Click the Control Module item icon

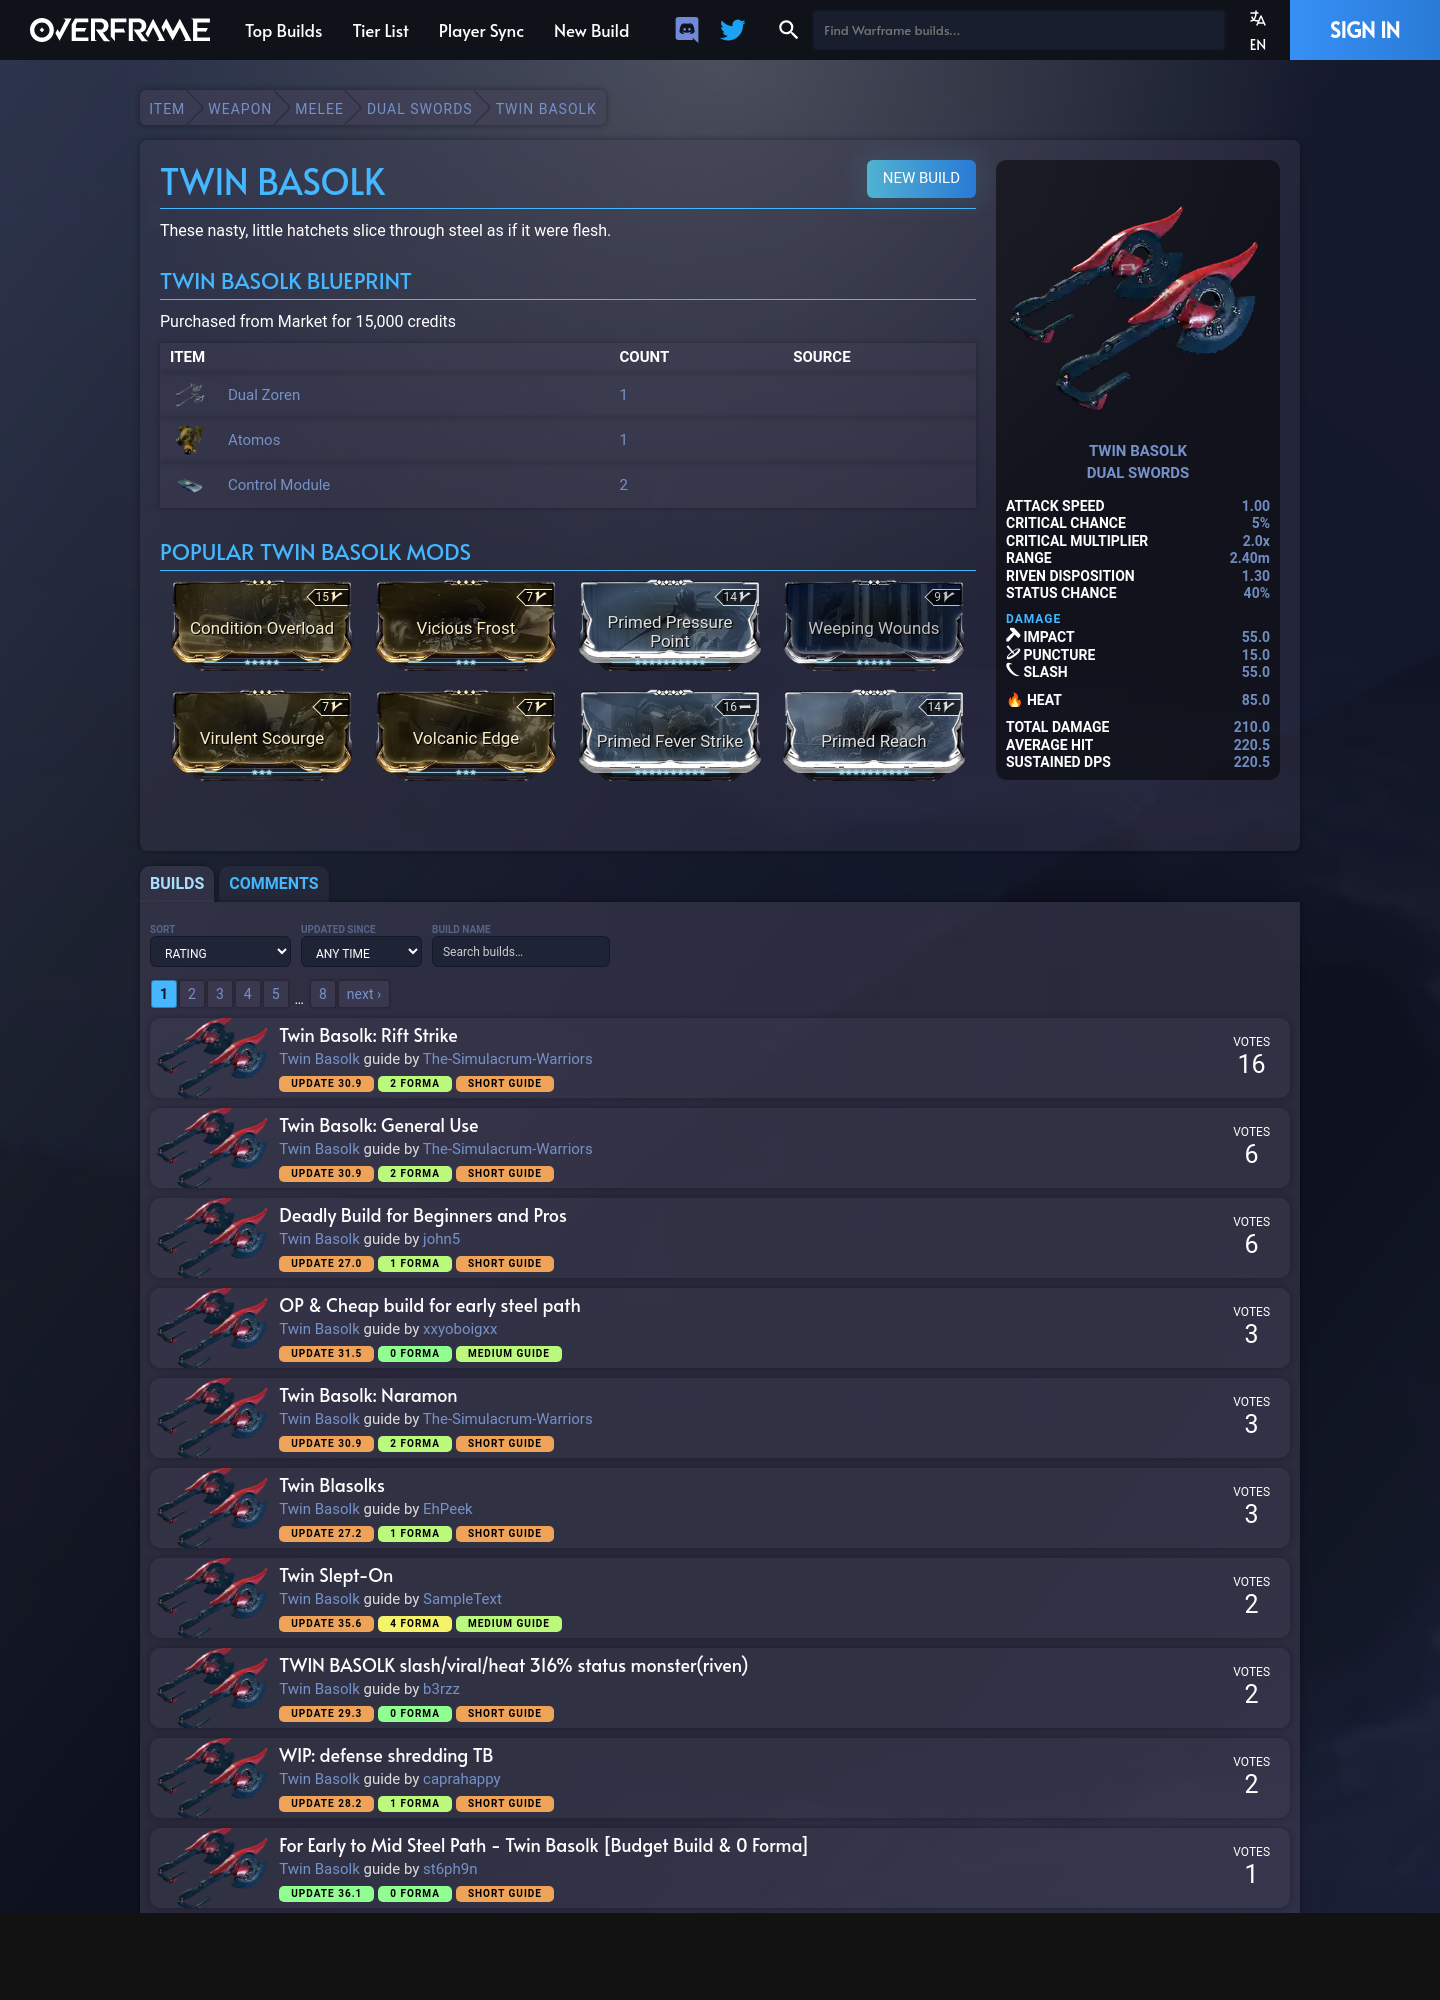click(190, 485)
